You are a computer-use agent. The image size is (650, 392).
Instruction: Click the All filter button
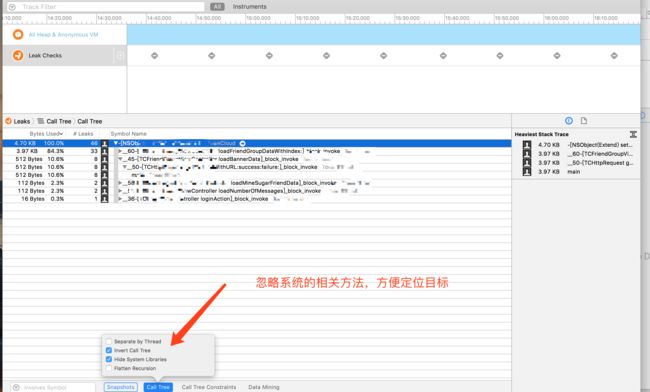[217, 7]
